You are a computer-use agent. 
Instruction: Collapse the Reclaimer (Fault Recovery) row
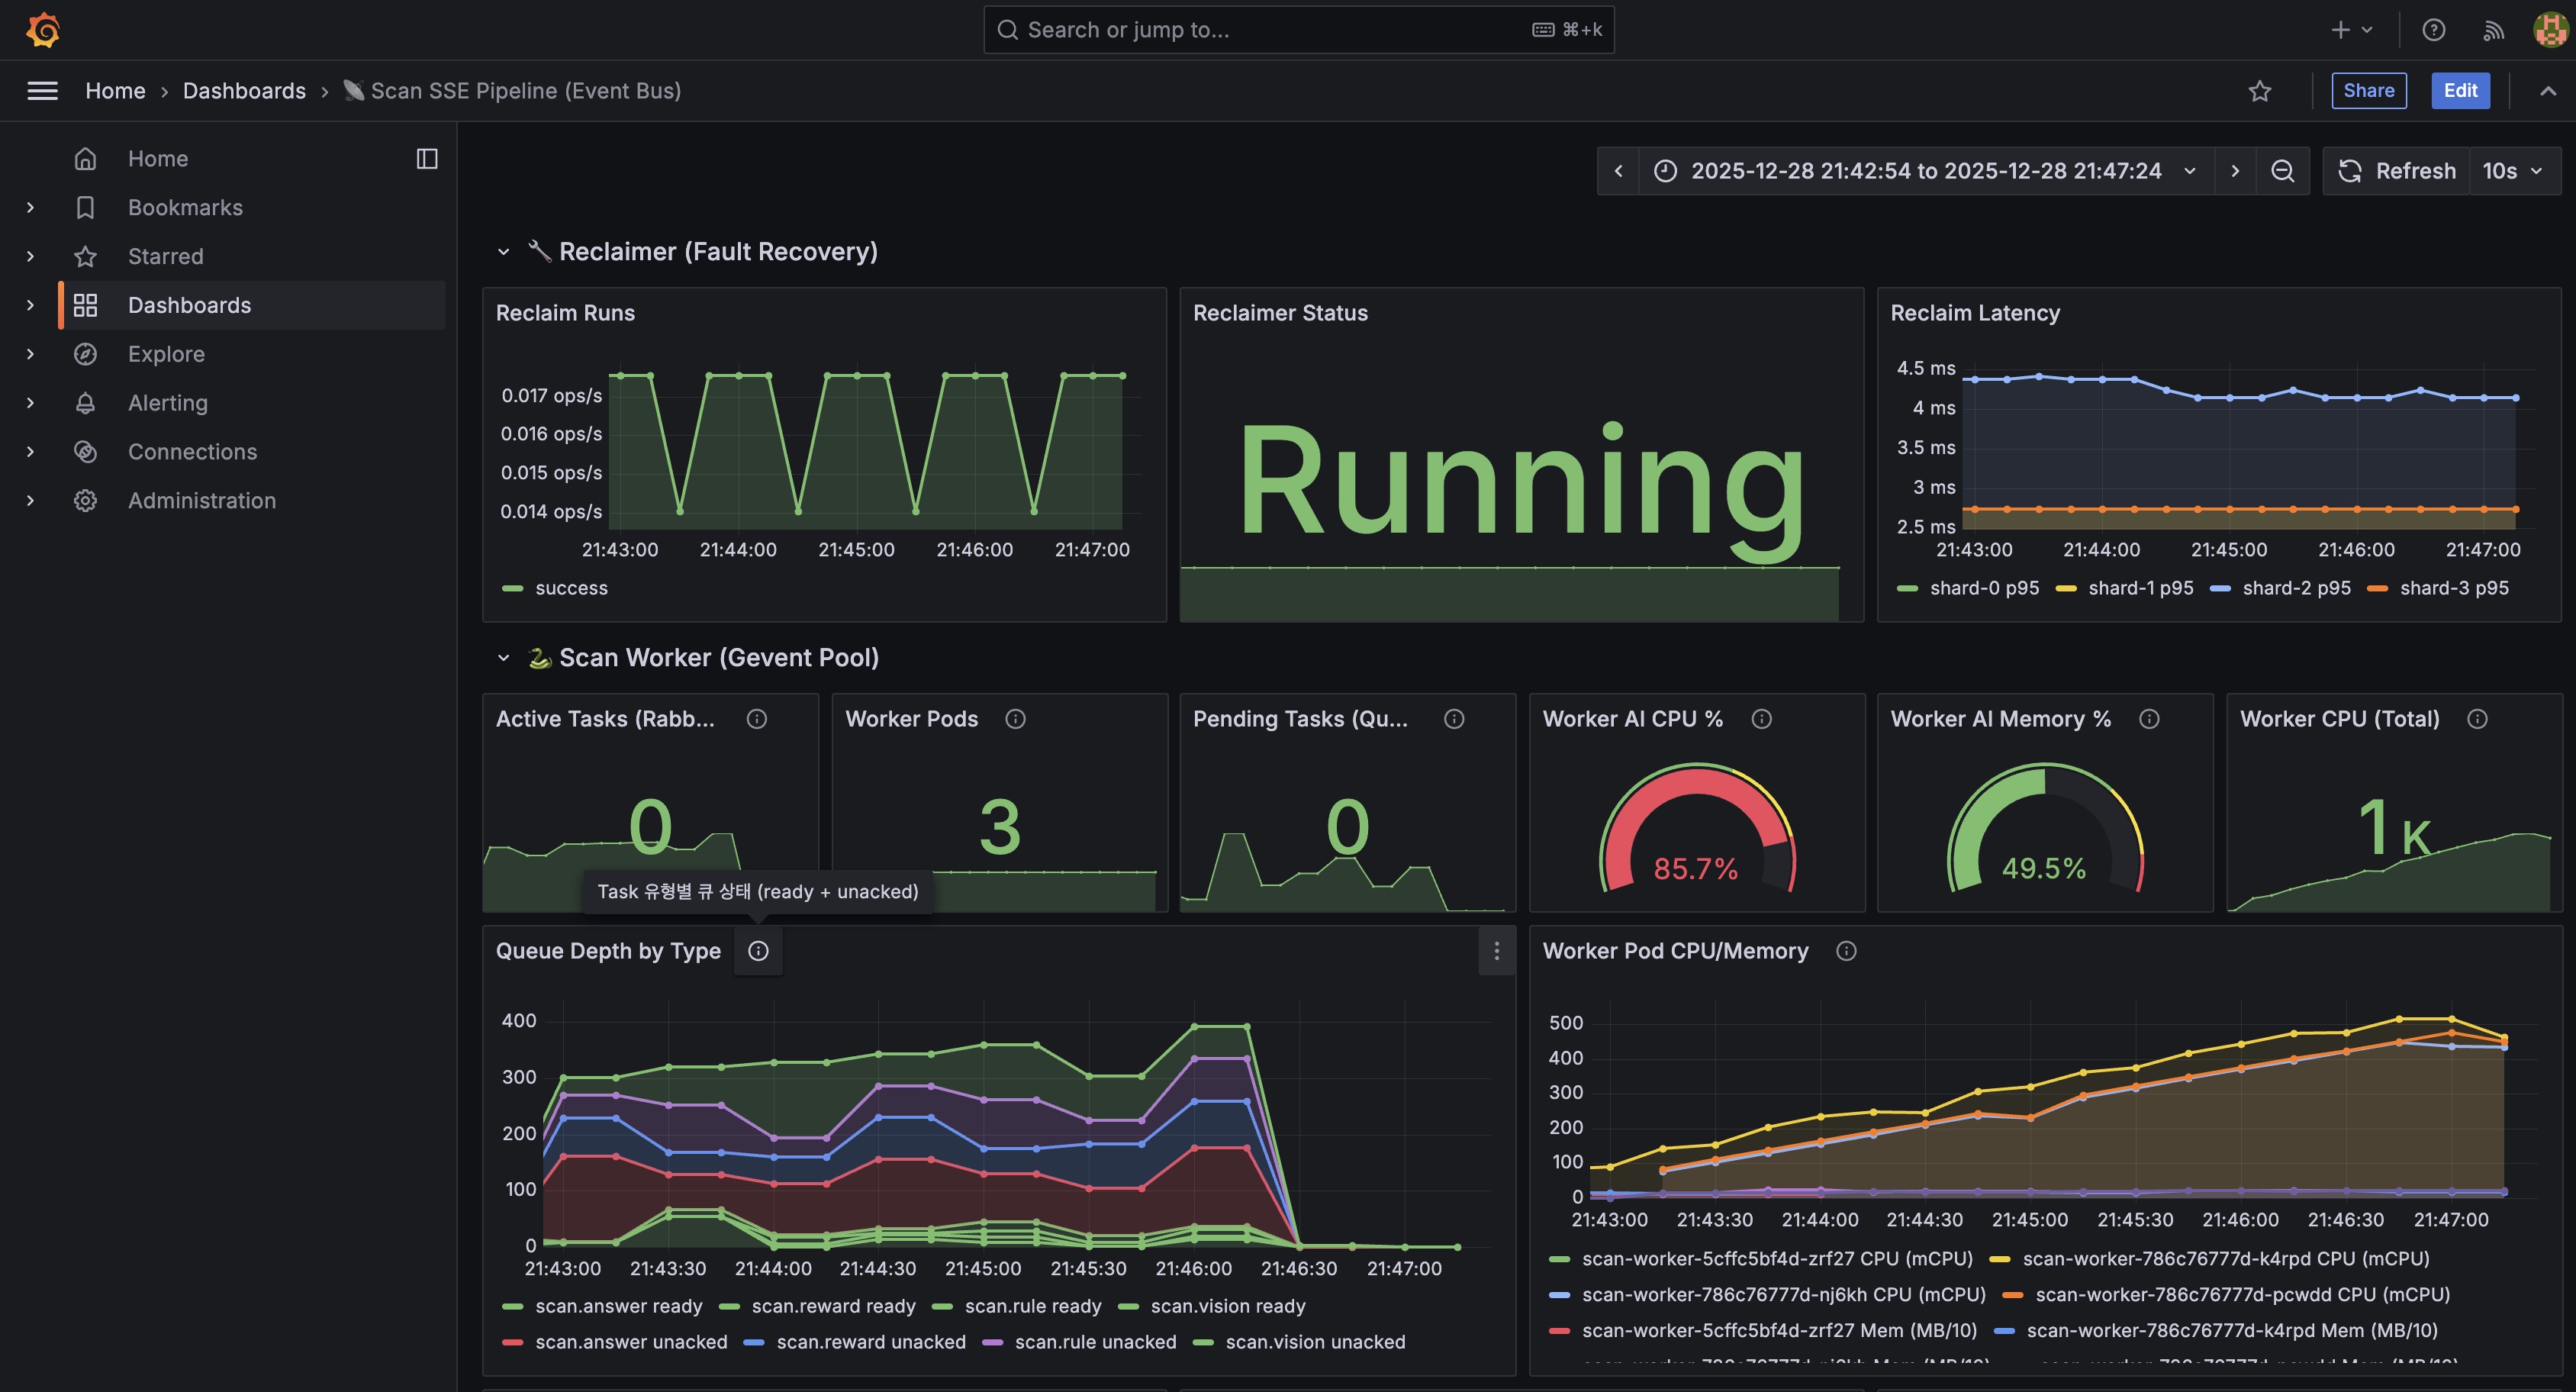click(x=504, y=252)
